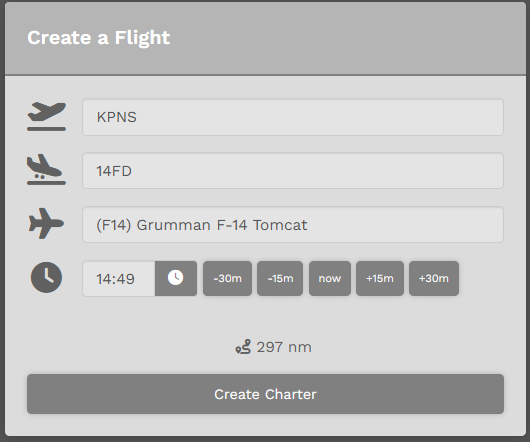Focus the 14FD arrival airport field
Image resolution: width=530 pixels, height=442 pixels.
(293, 171)
